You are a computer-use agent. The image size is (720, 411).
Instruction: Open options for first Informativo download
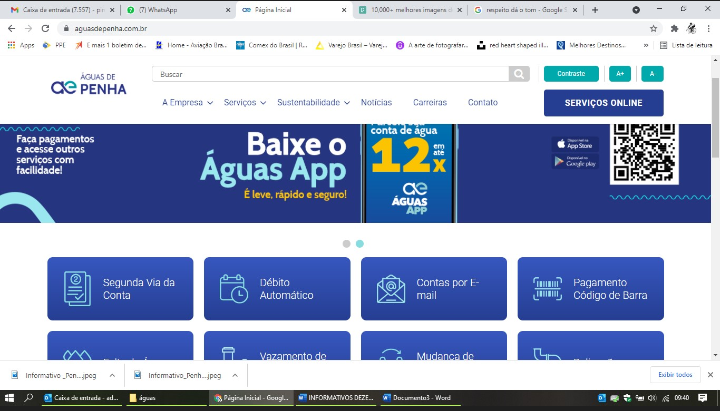click(x=112, y=376)
